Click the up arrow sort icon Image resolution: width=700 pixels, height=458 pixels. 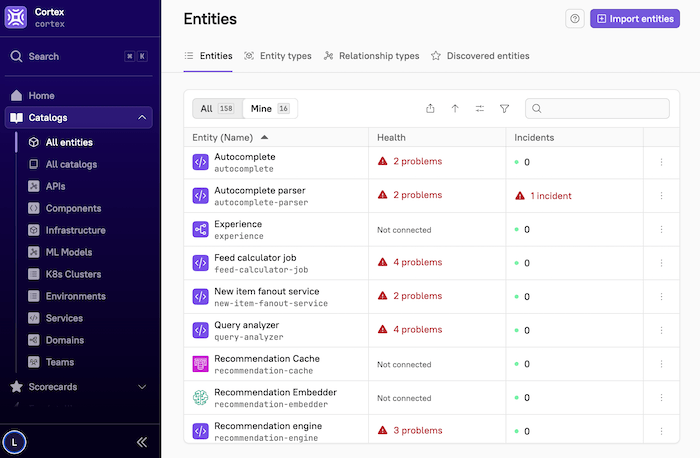pos(455,108)
